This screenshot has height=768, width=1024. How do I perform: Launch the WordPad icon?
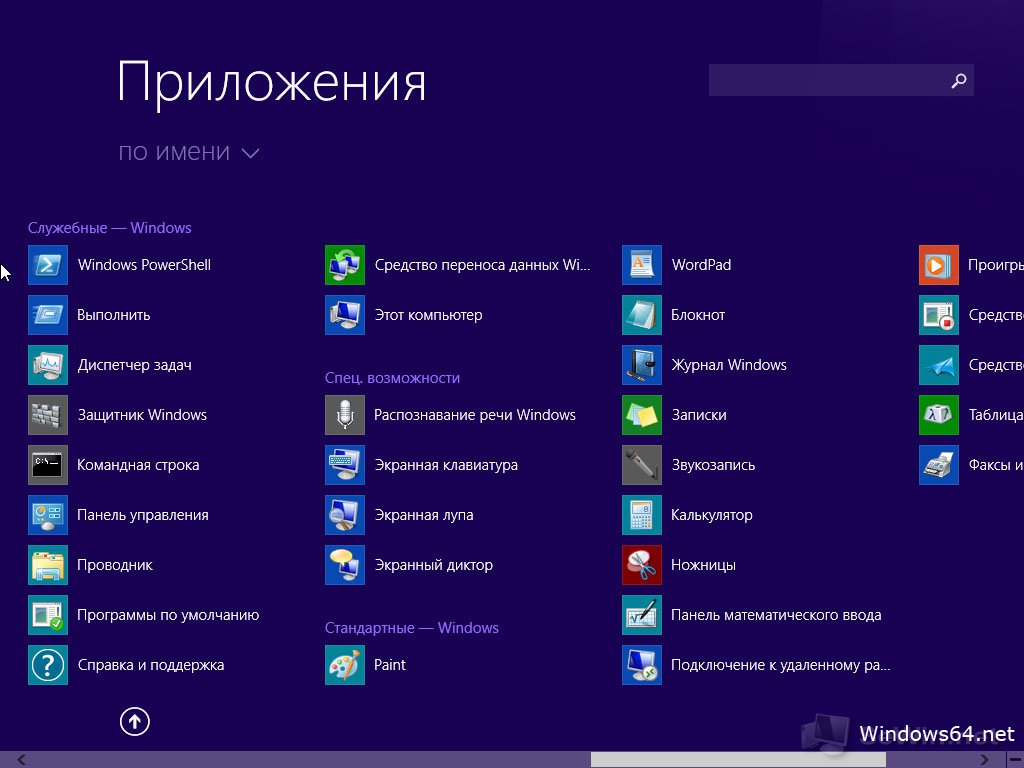(x=642, y=265)
